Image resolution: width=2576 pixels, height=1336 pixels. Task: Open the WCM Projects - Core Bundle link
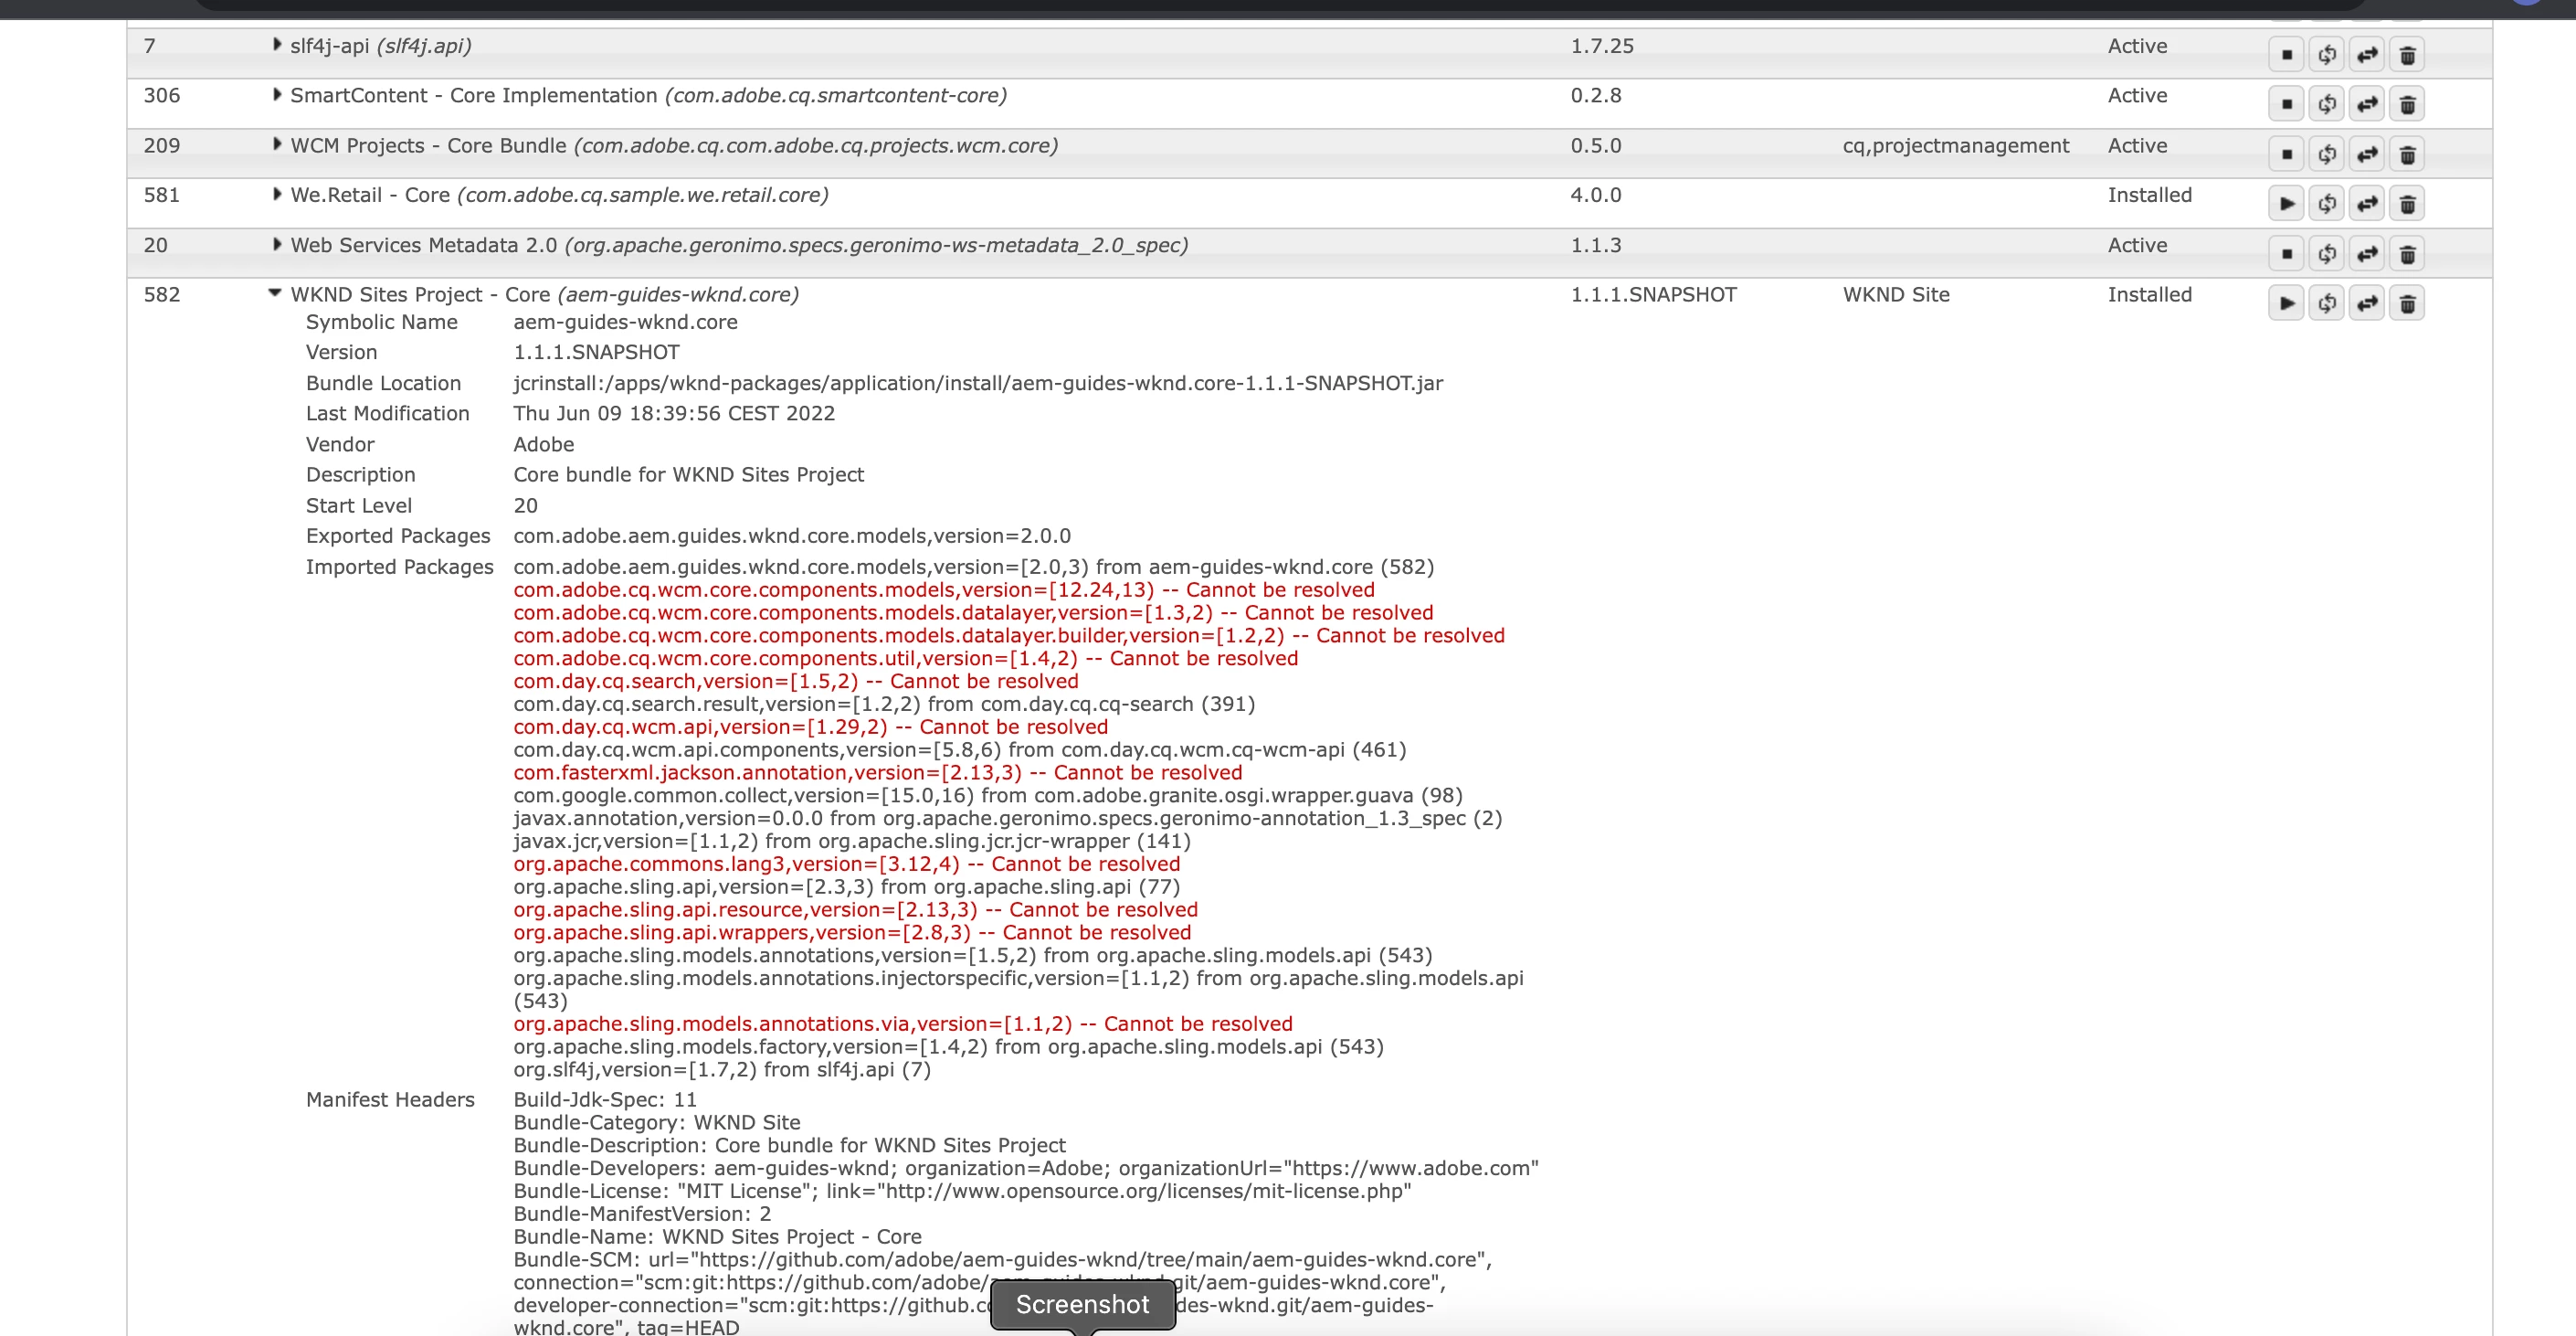coord(428,146)
